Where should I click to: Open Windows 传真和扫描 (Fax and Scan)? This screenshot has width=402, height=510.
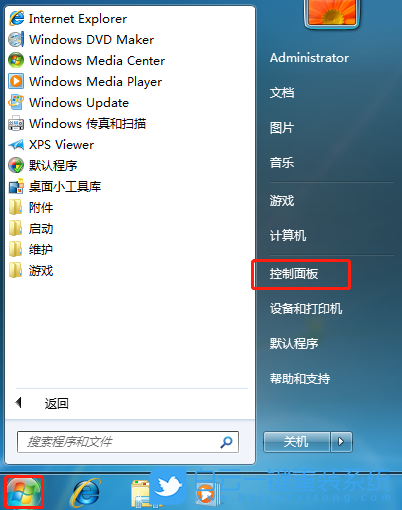click(x=77, y=124)
